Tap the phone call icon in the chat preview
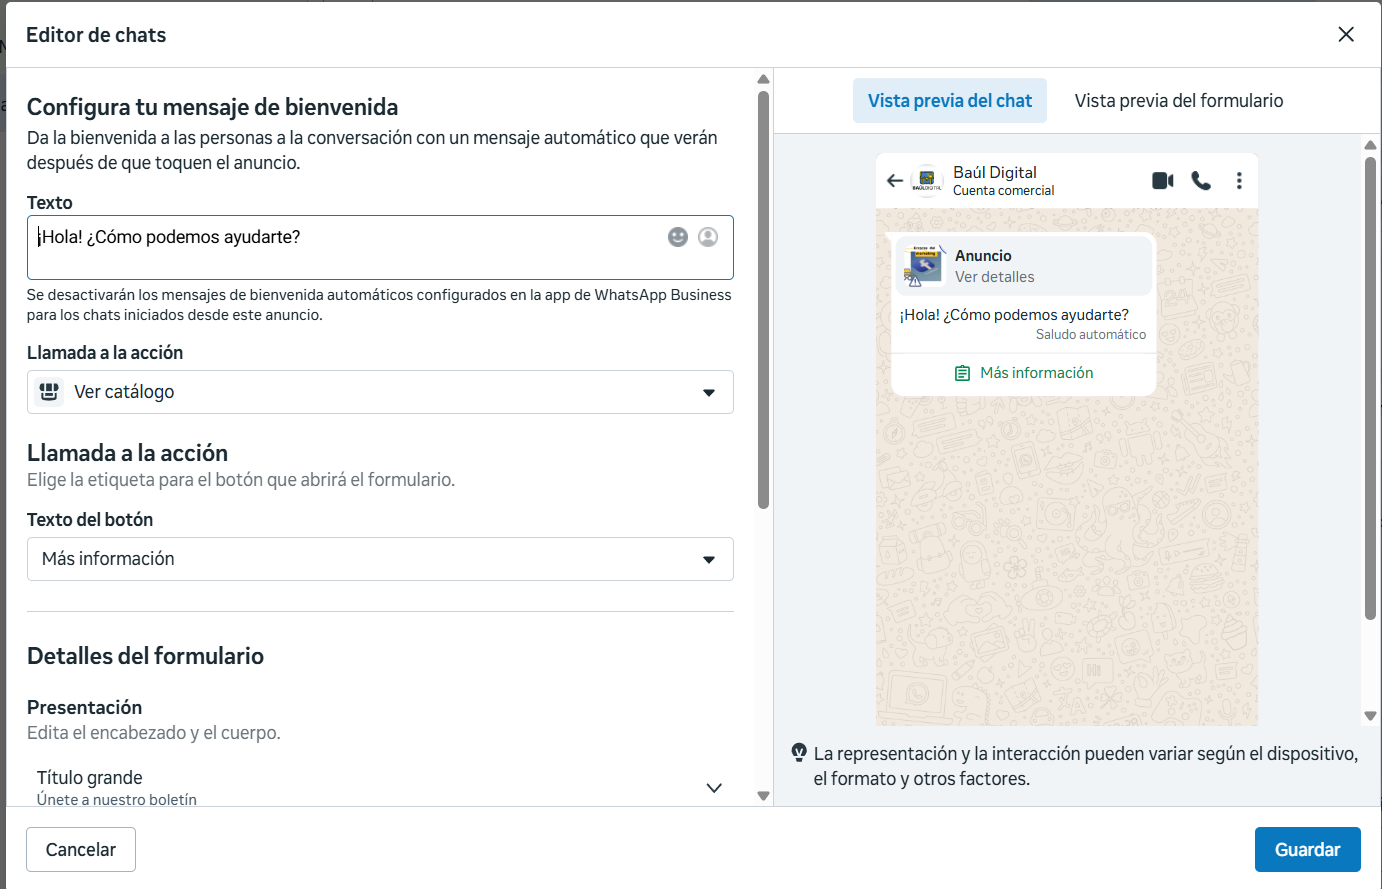Viewport: 1382px width, 889px height. (1201, 181)
